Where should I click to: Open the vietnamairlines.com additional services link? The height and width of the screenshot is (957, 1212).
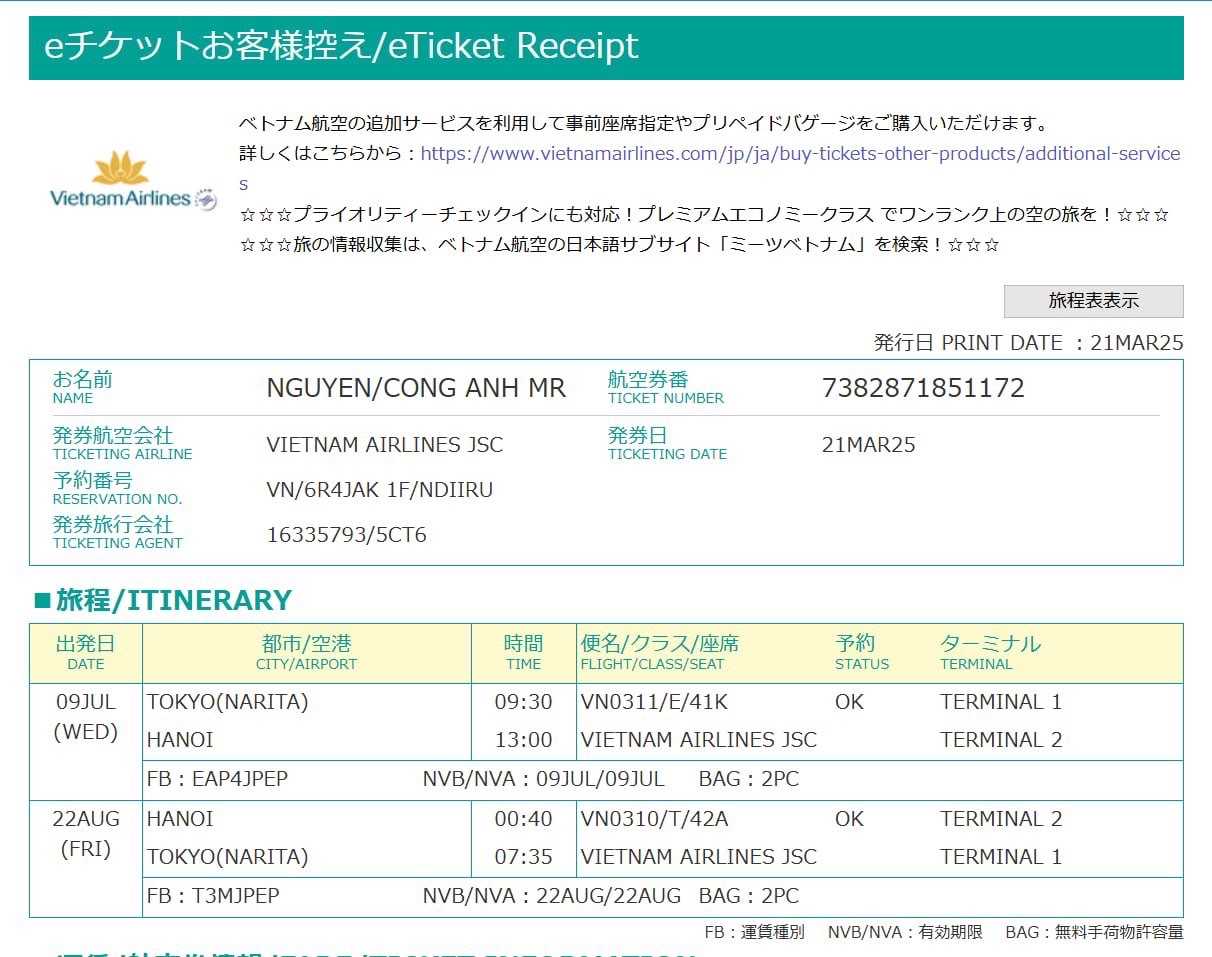pyautogui.click(x=799, y=154)
